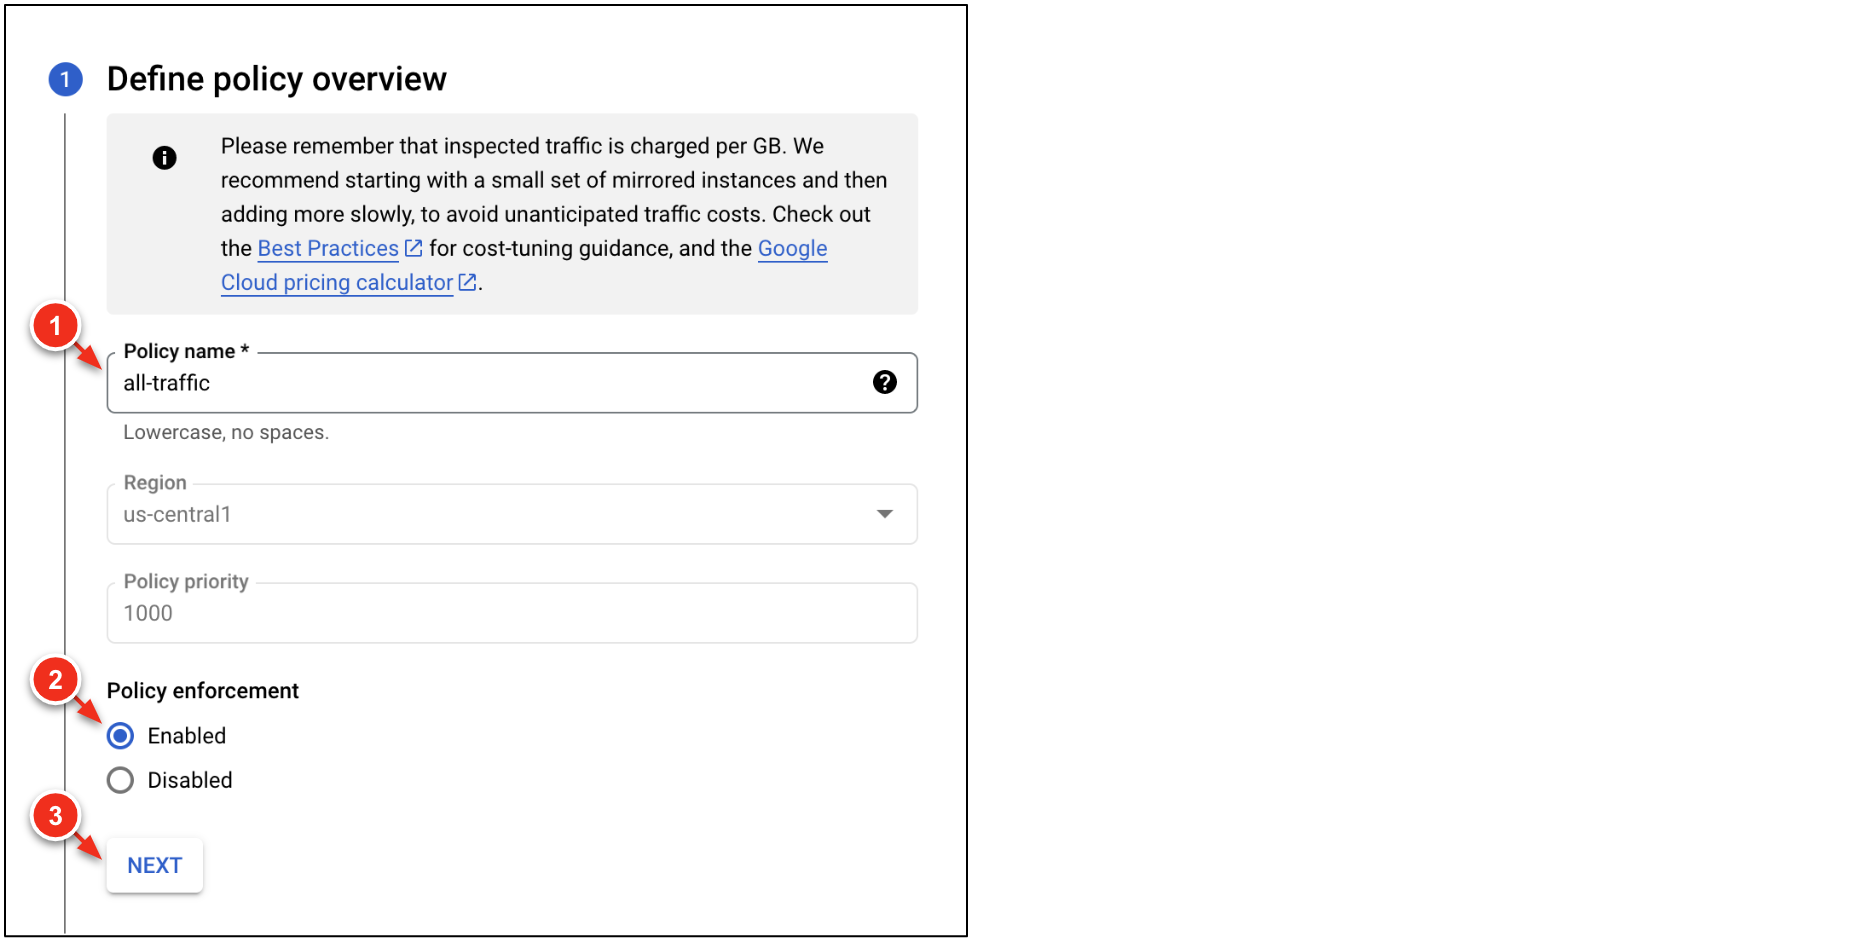Click the blue step 1 circle indicator
The height and width of the screenshot is (942, 1870).
pyautogui.click(x=65, y=79)
